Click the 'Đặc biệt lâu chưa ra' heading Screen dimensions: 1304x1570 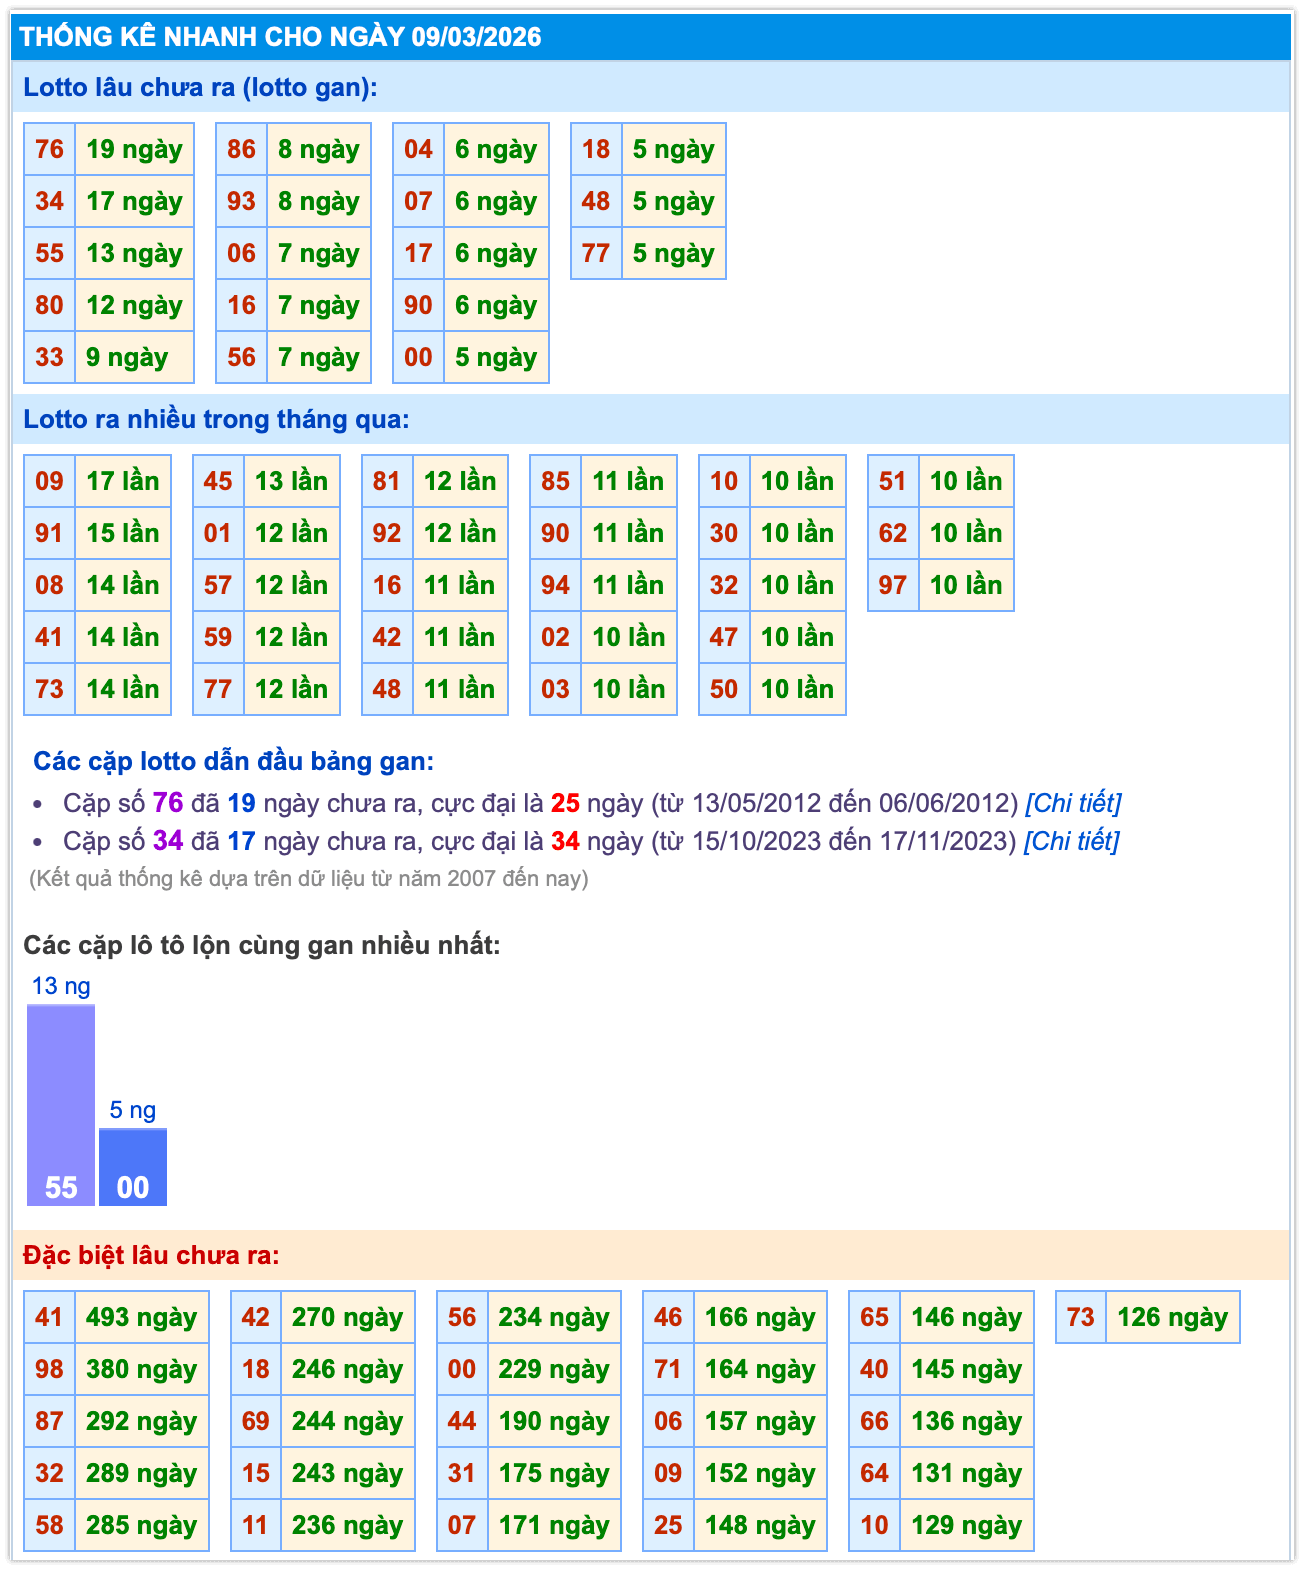pyautogui.click(x=152, y=1255)
